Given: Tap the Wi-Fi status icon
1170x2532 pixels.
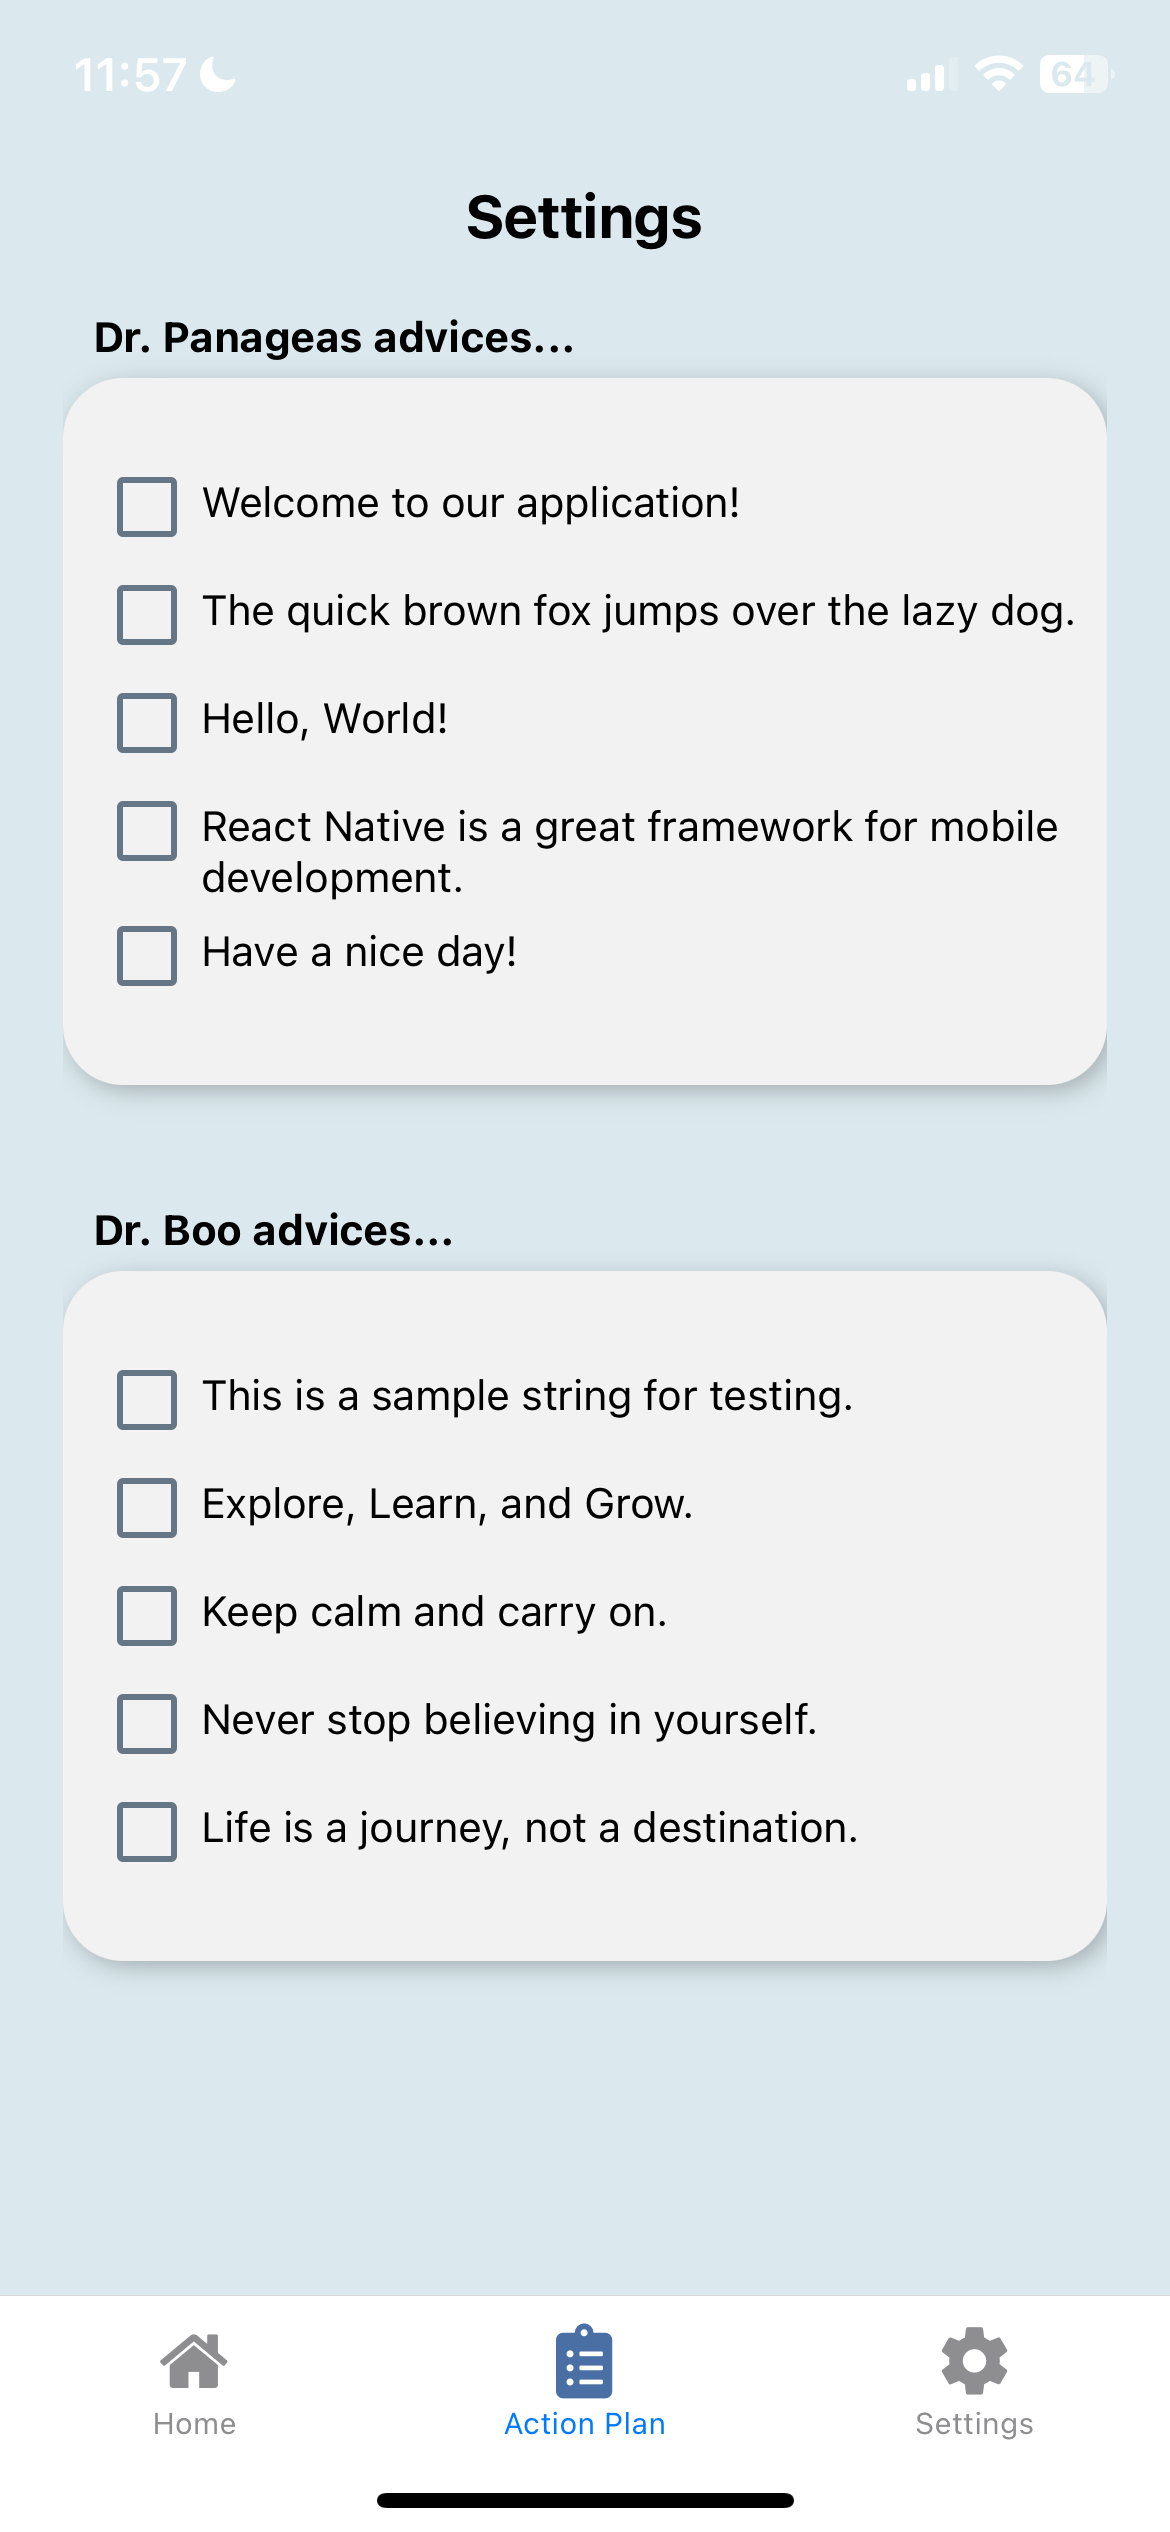Looking at the screenshot, I should click(997, 75).
